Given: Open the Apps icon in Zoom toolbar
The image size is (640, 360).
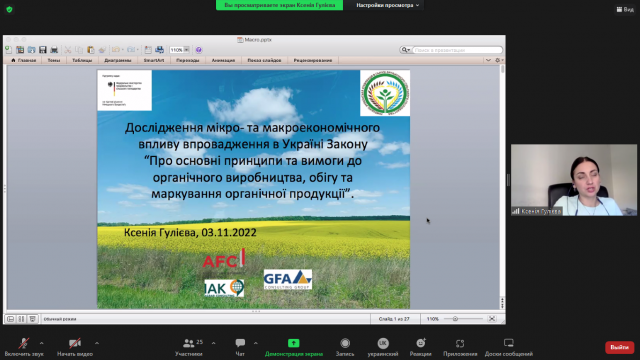Looking at the screenshot, I should pyautogui.click(x=460, y=343).
